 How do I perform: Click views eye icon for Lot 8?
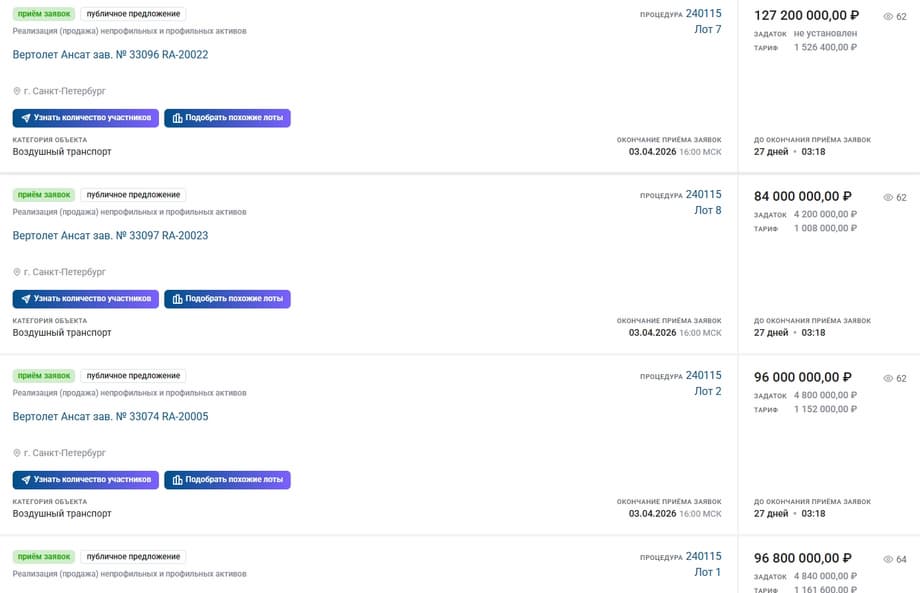pos(888,198)
